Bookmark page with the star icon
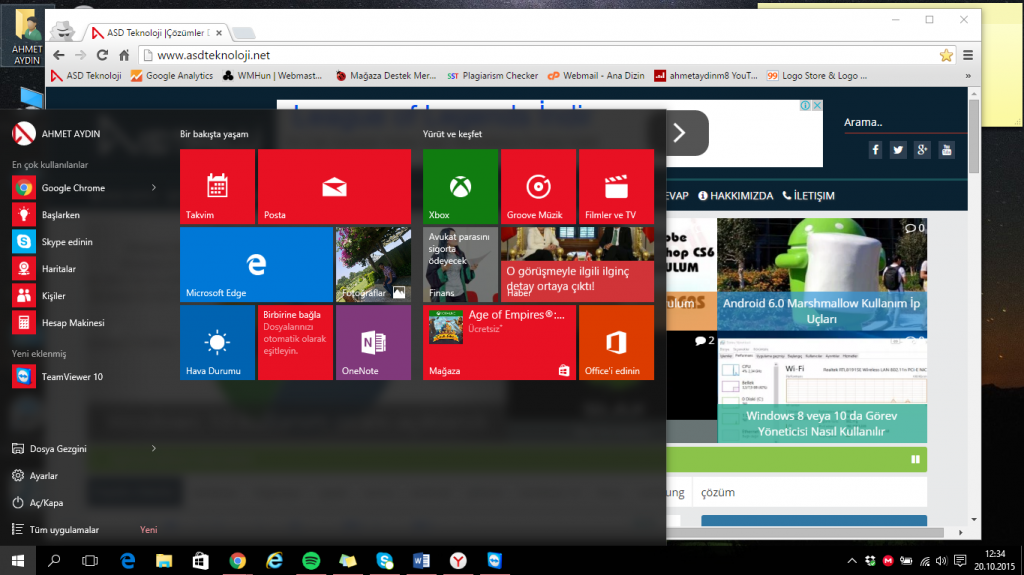The height and width of the screenshot is (575, 1024). point(946,56)
